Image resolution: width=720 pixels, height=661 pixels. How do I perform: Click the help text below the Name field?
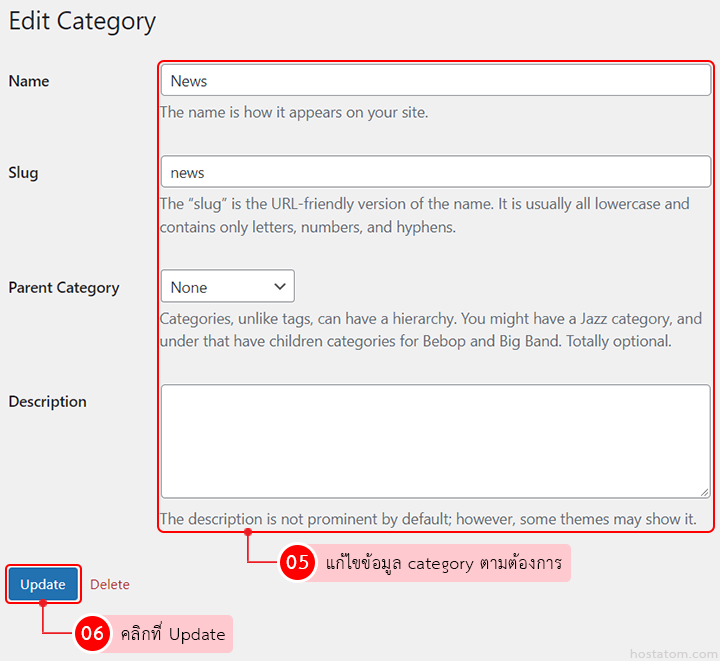tap(294, 112)
